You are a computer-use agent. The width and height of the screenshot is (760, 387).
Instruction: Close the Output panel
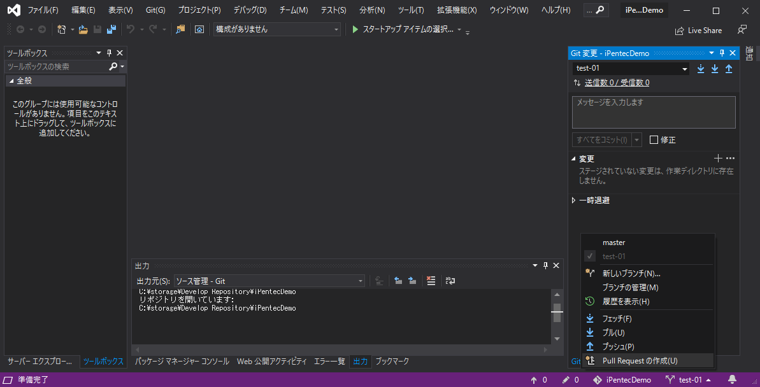tap(556, 265)
